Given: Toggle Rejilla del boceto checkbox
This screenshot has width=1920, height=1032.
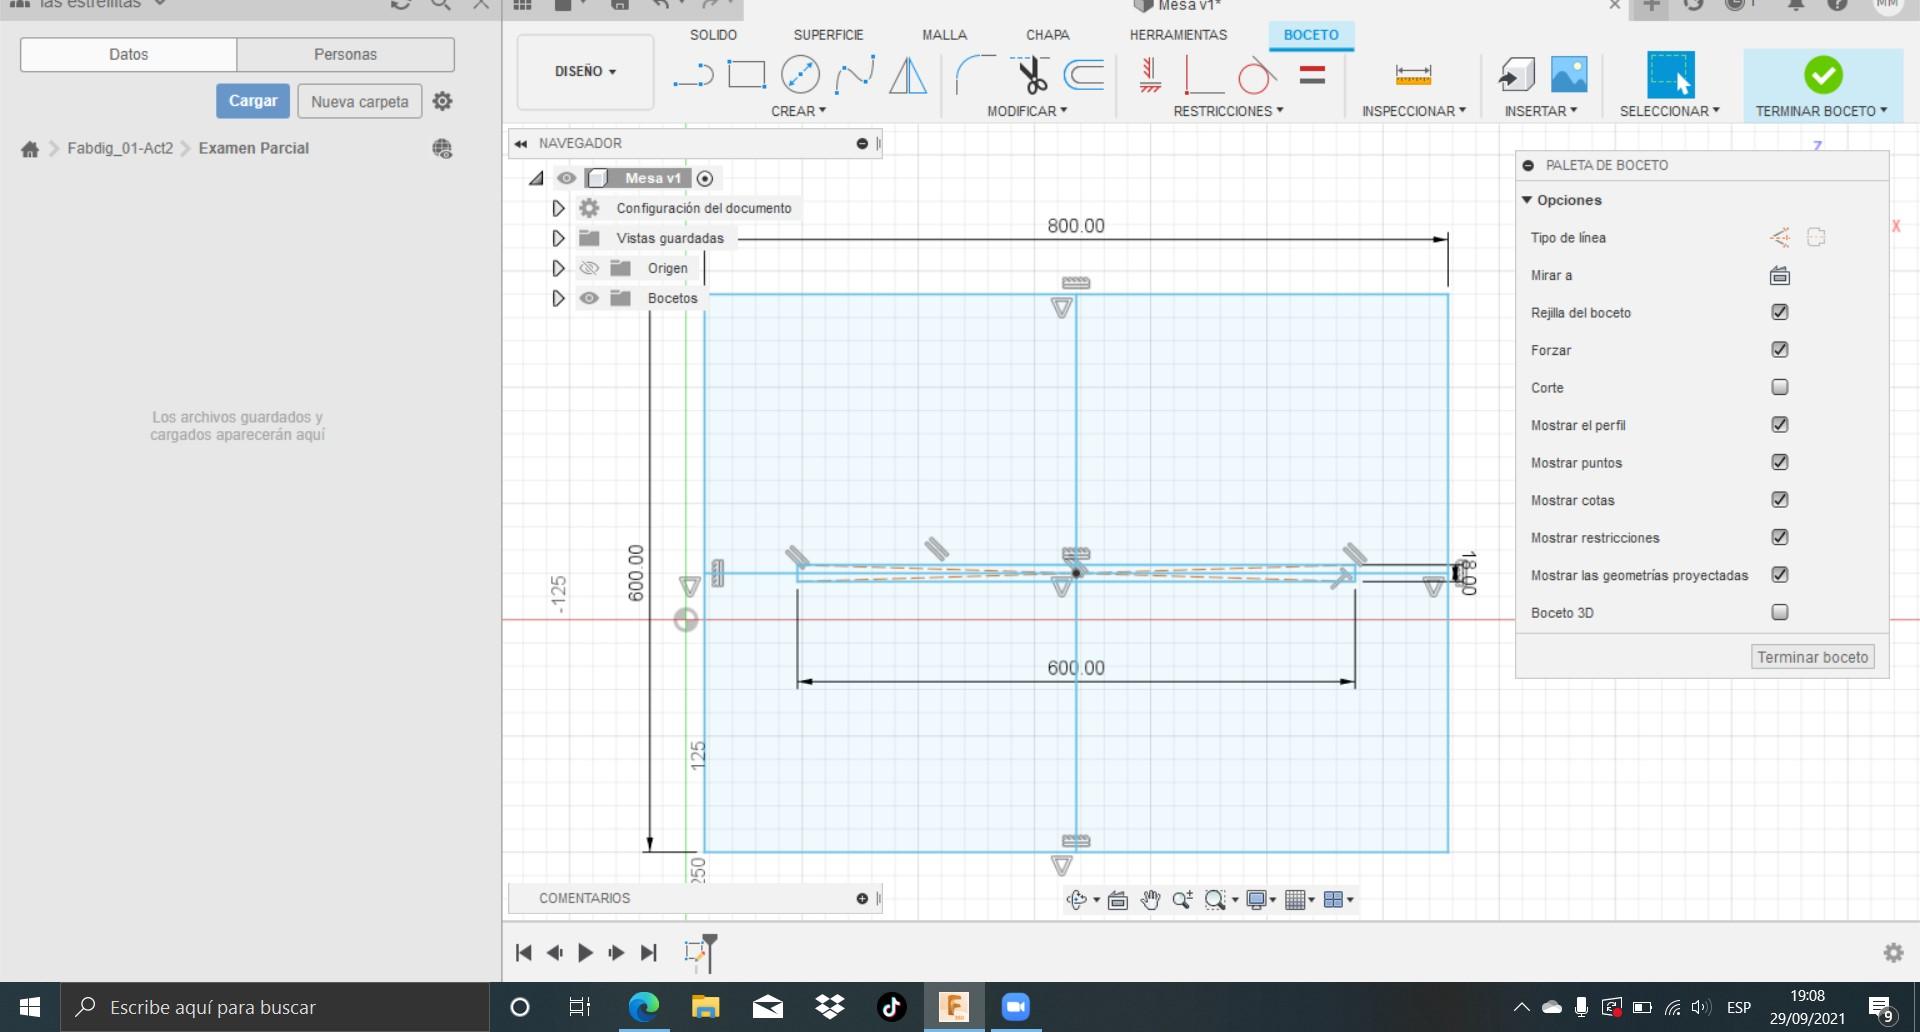Looking at the screenshot, I should 1780,312.
